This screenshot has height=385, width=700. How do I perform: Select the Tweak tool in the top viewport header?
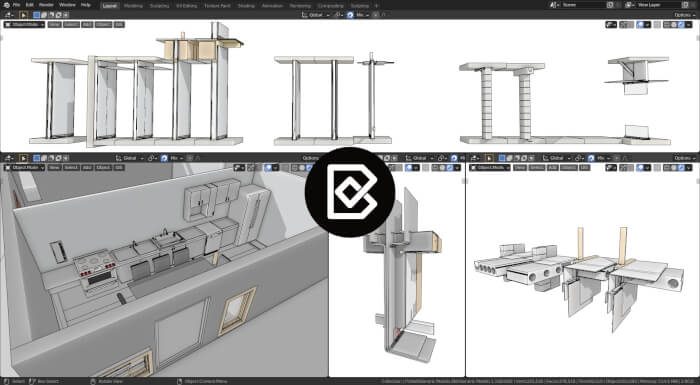click(23, 15)
